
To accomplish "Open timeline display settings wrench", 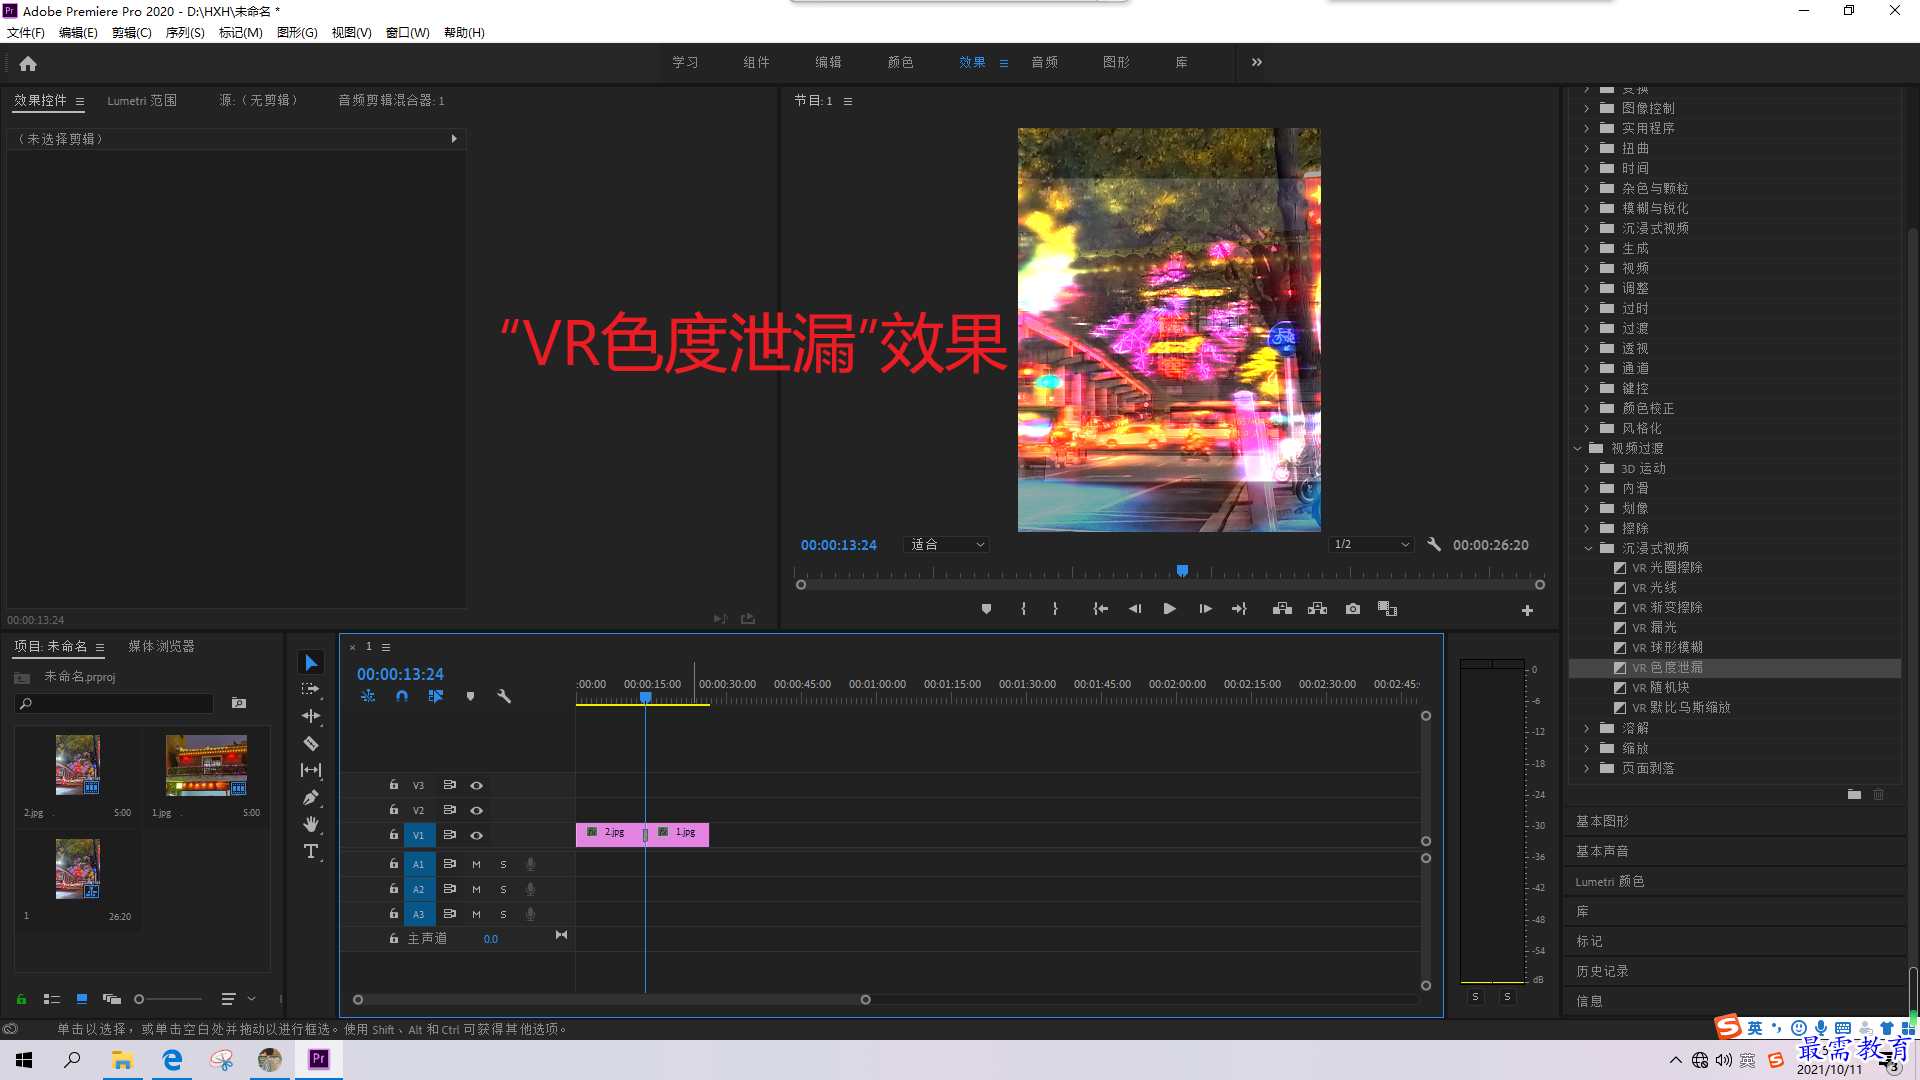I will tap(504, 696).
